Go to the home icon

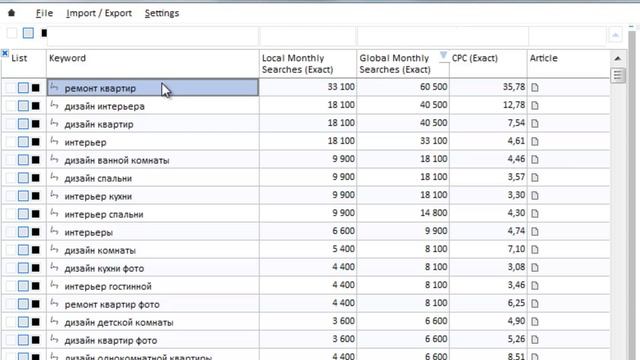tap(11, 13)
